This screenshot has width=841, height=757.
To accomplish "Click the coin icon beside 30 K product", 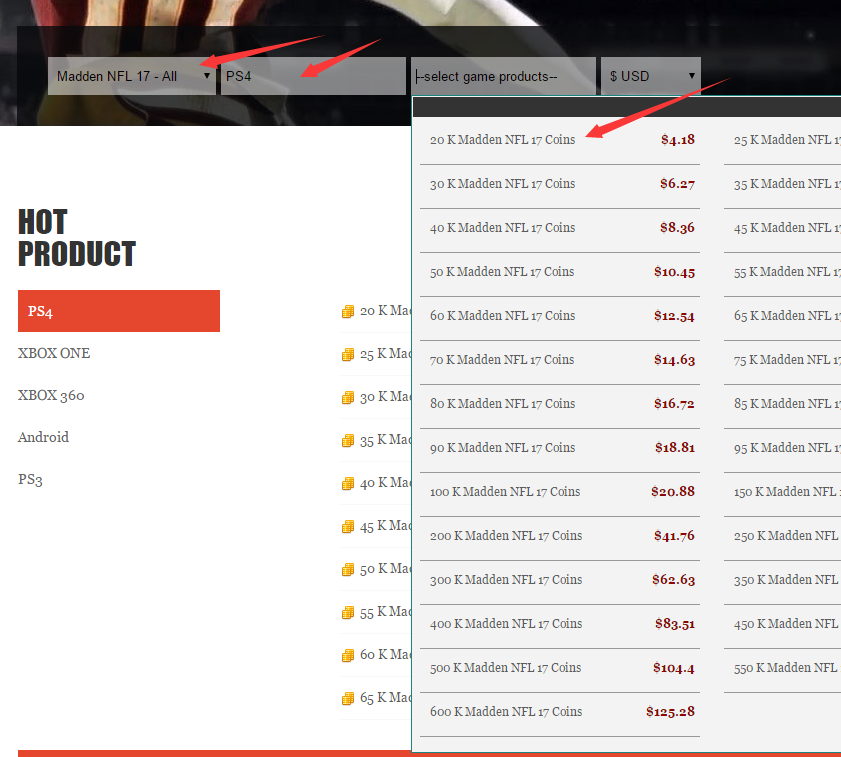I will tap(348, 398).
